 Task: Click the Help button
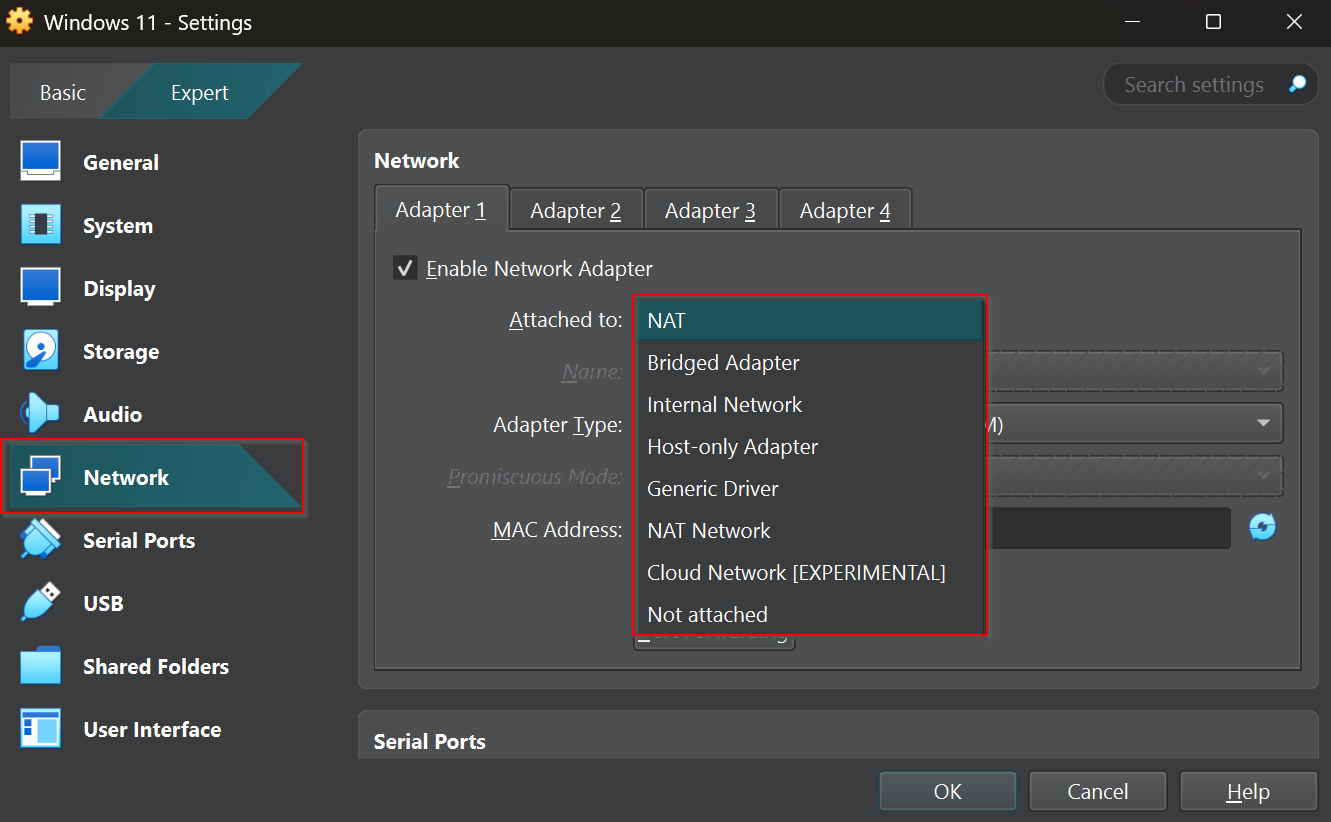pos(1248,791)
